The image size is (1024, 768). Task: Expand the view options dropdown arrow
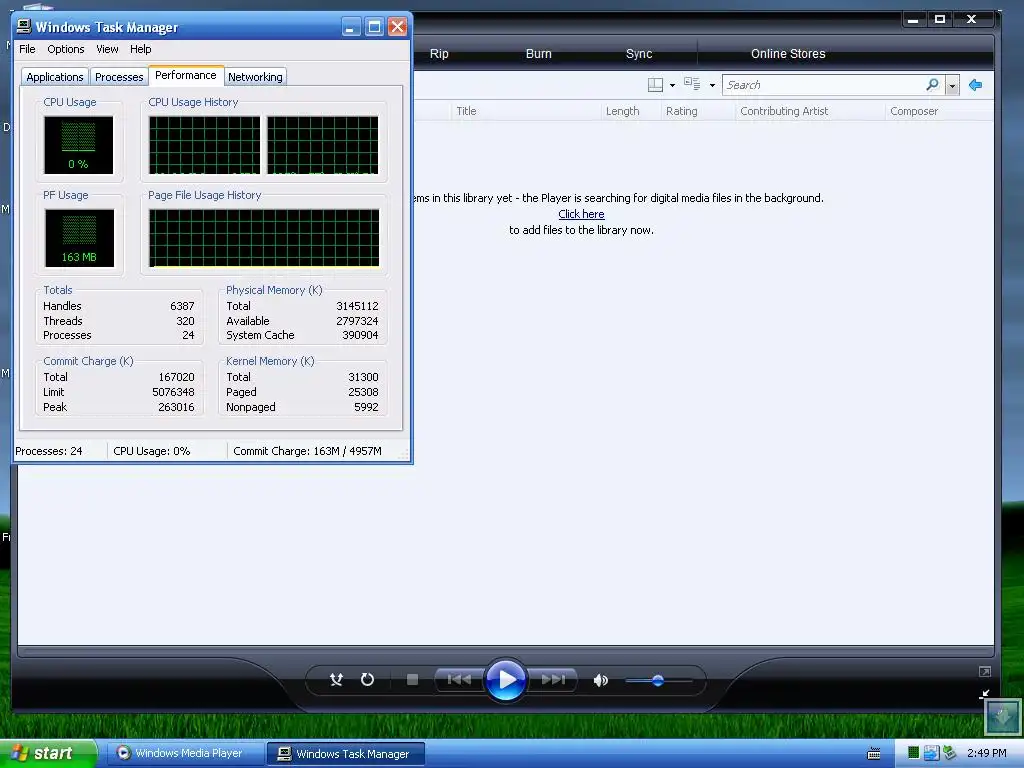coord(712,86)
